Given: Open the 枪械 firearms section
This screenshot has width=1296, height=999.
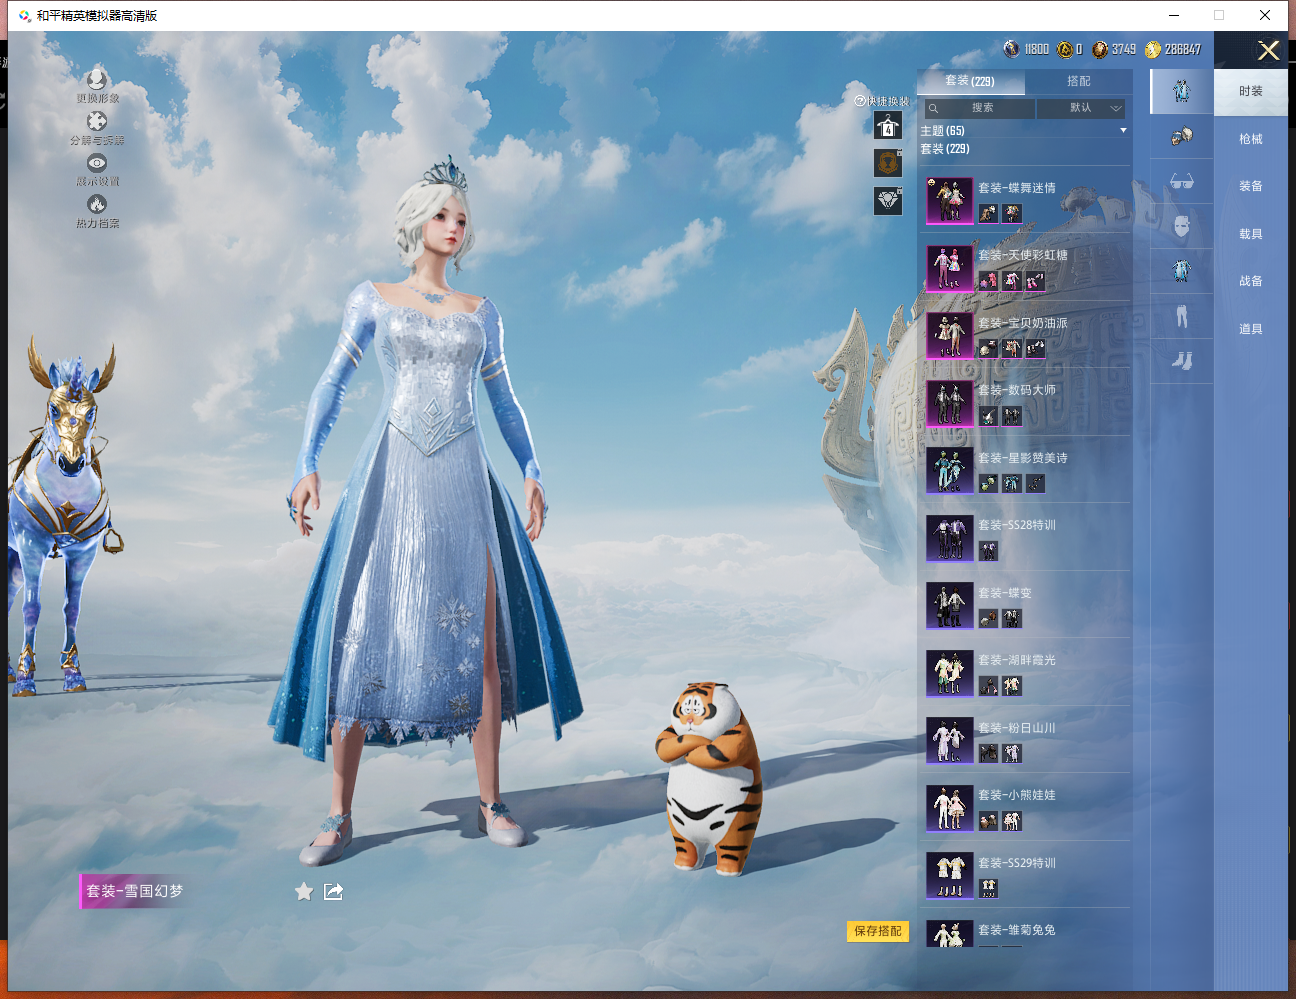Looking at the screenshot, I should click(x=1251, y=139).
